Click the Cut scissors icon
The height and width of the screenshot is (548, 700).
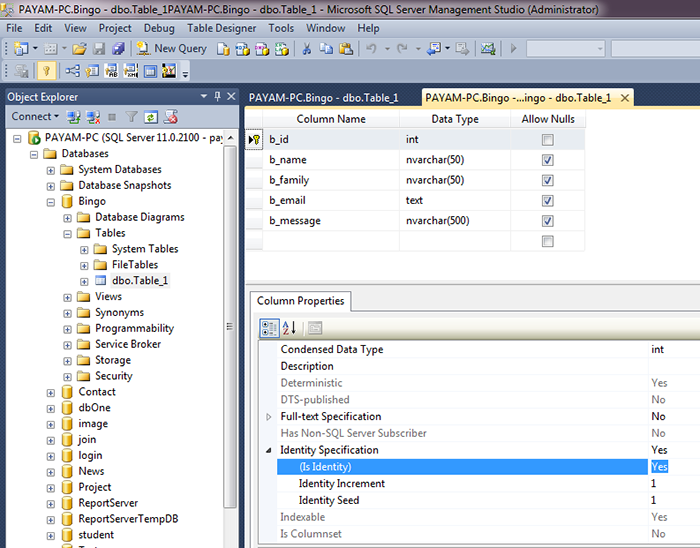coord(307,48)
